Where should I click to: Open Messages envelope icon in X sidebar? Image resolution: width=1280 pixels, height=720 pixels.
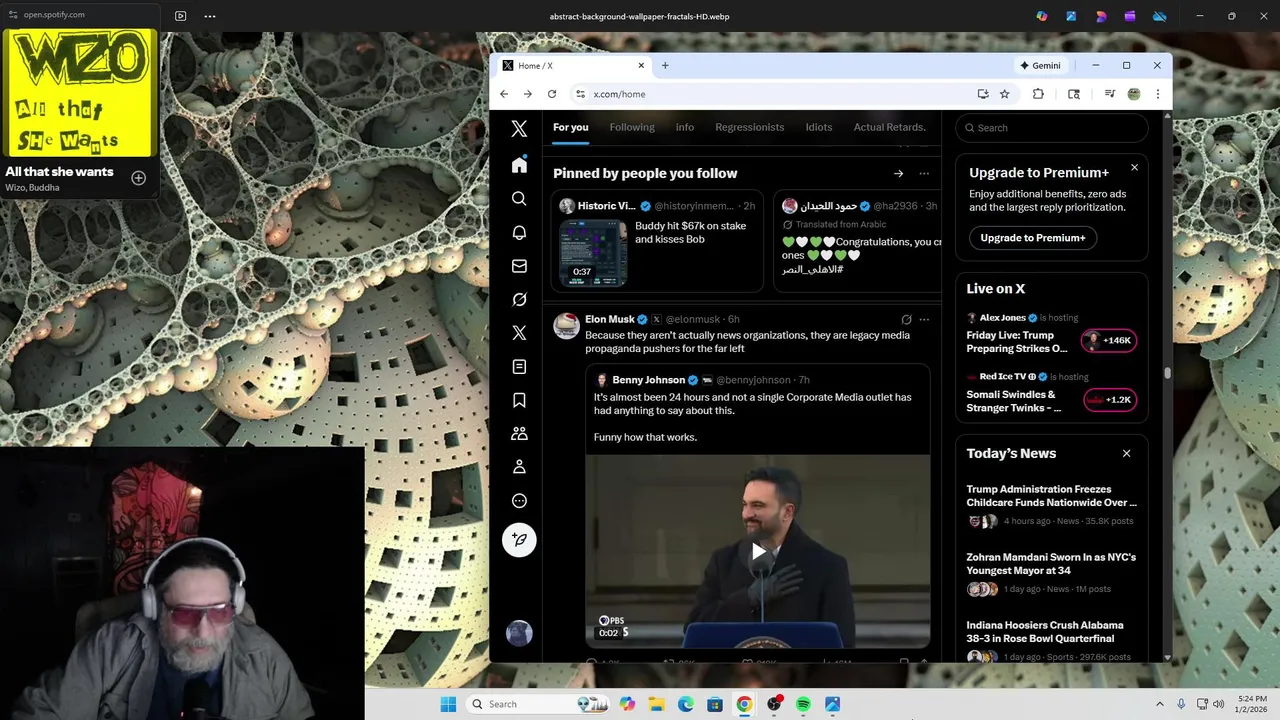519,266
